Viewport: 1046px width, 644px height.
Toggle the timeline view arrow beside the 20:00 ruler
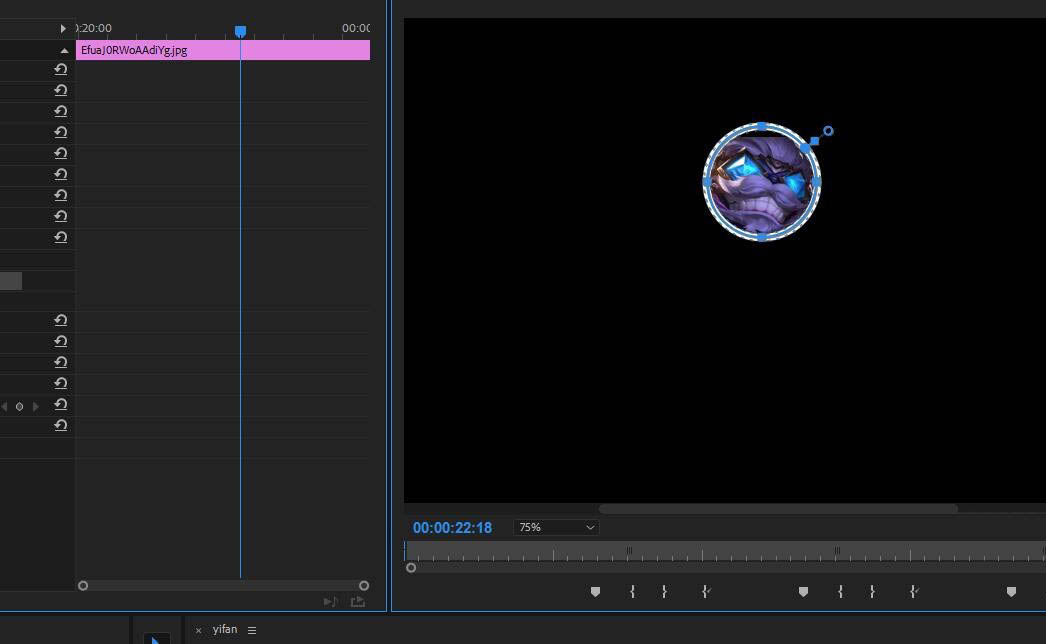63,28
